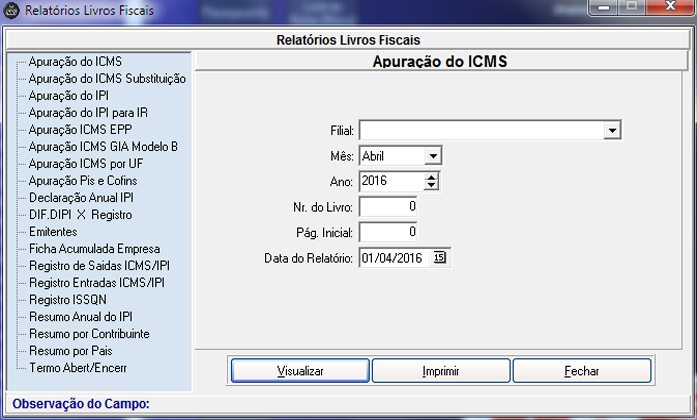Select Declaração Anual IPI

[81, 197]
